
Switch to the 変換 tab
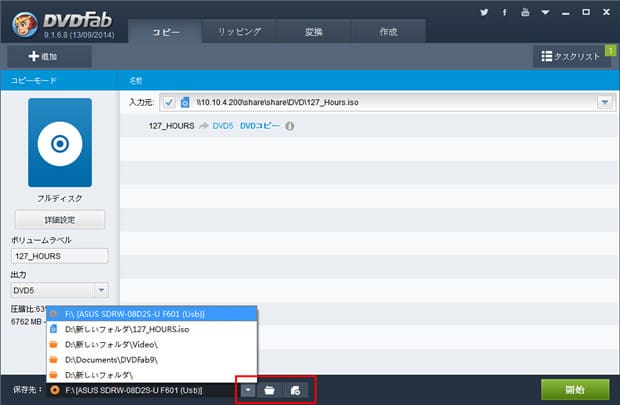pyautogui.click(x=314, y=32)
